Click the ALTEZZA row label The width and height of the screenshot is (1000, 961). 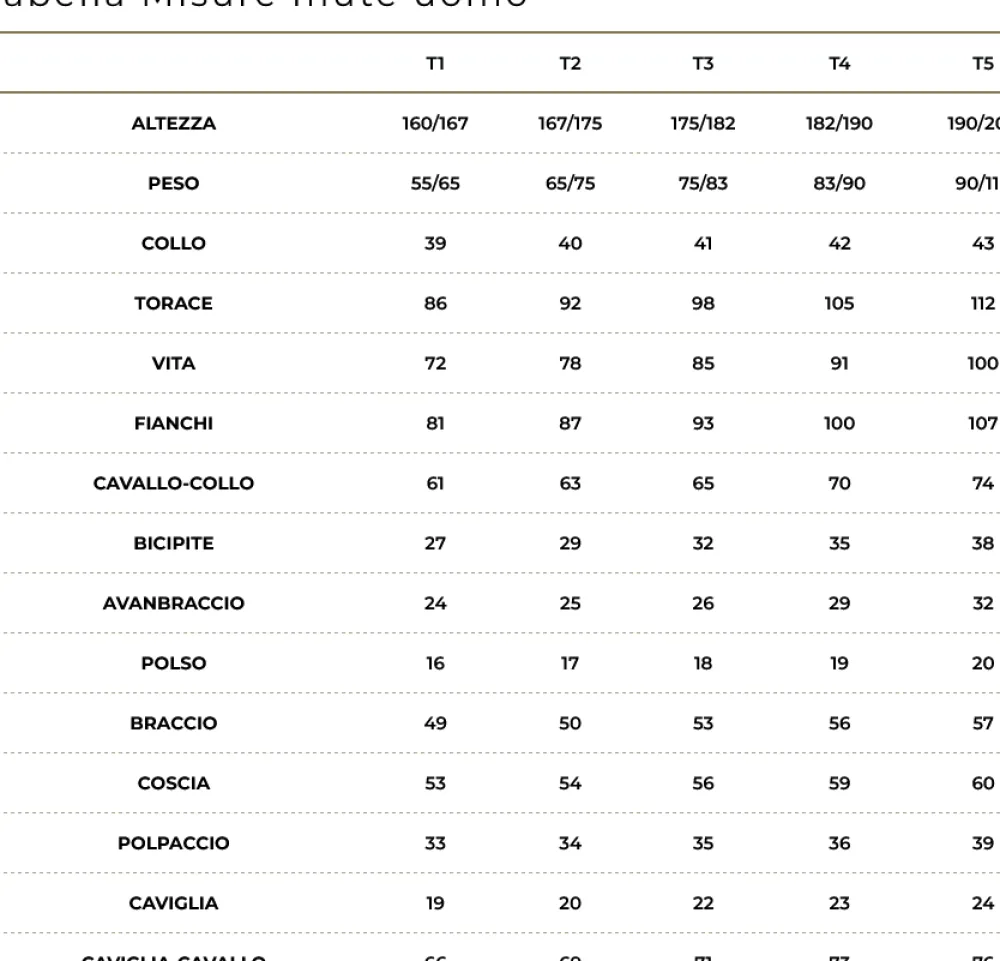173,123
